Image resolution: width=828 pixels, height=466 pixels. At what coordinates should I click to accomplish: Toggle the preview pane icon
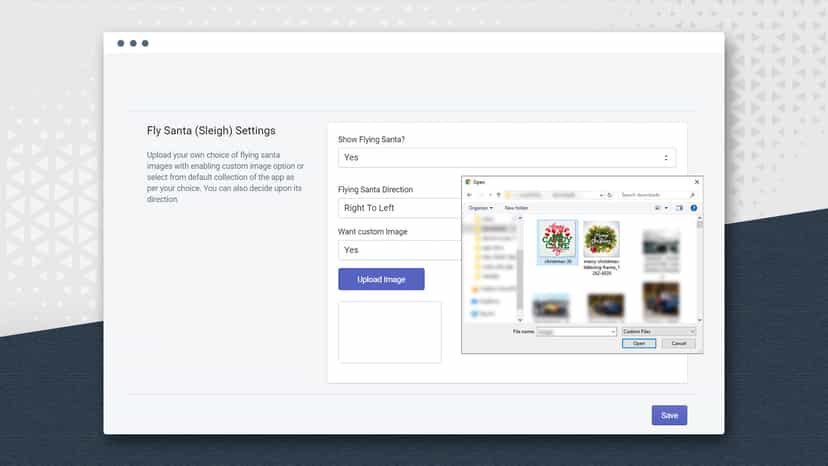(679, 208)
